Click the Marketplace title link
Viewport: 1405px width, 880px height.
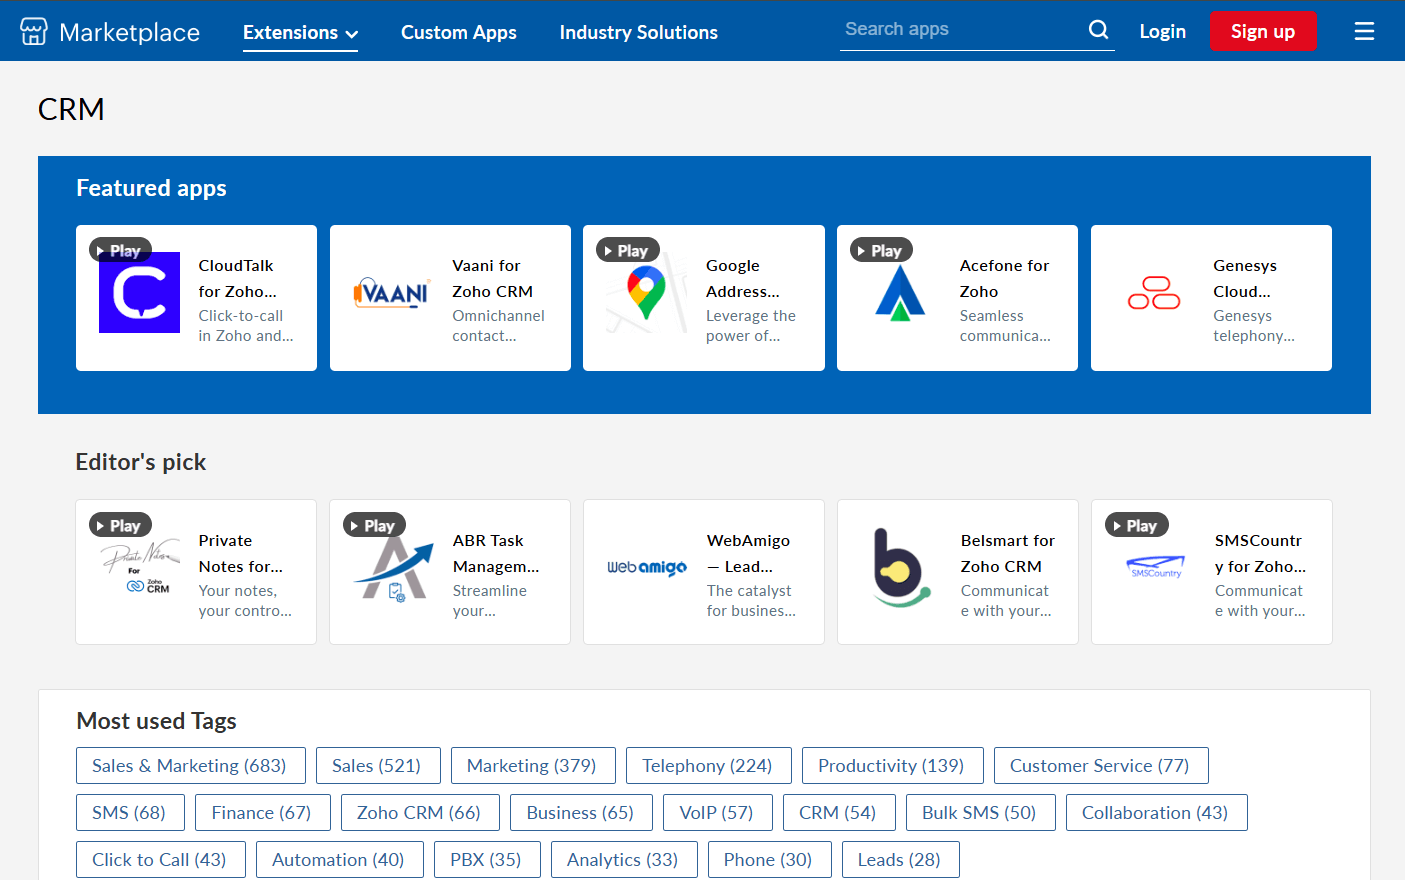129,32
